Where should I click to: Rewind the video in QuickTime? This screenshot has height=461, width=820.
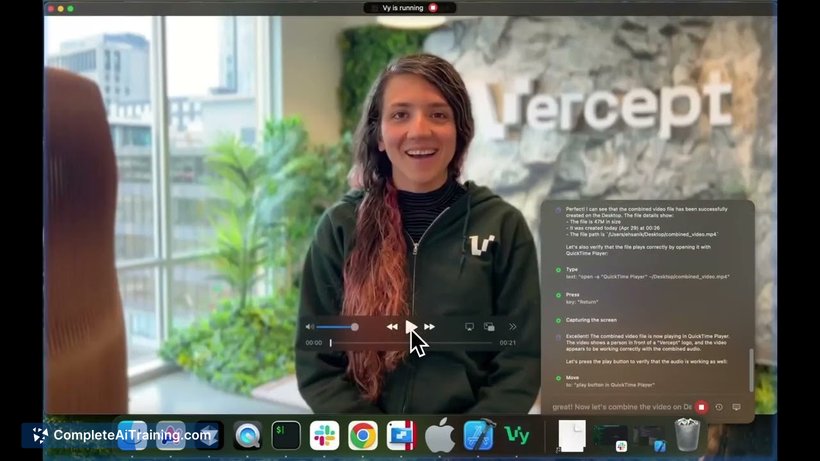coord(392,327)
